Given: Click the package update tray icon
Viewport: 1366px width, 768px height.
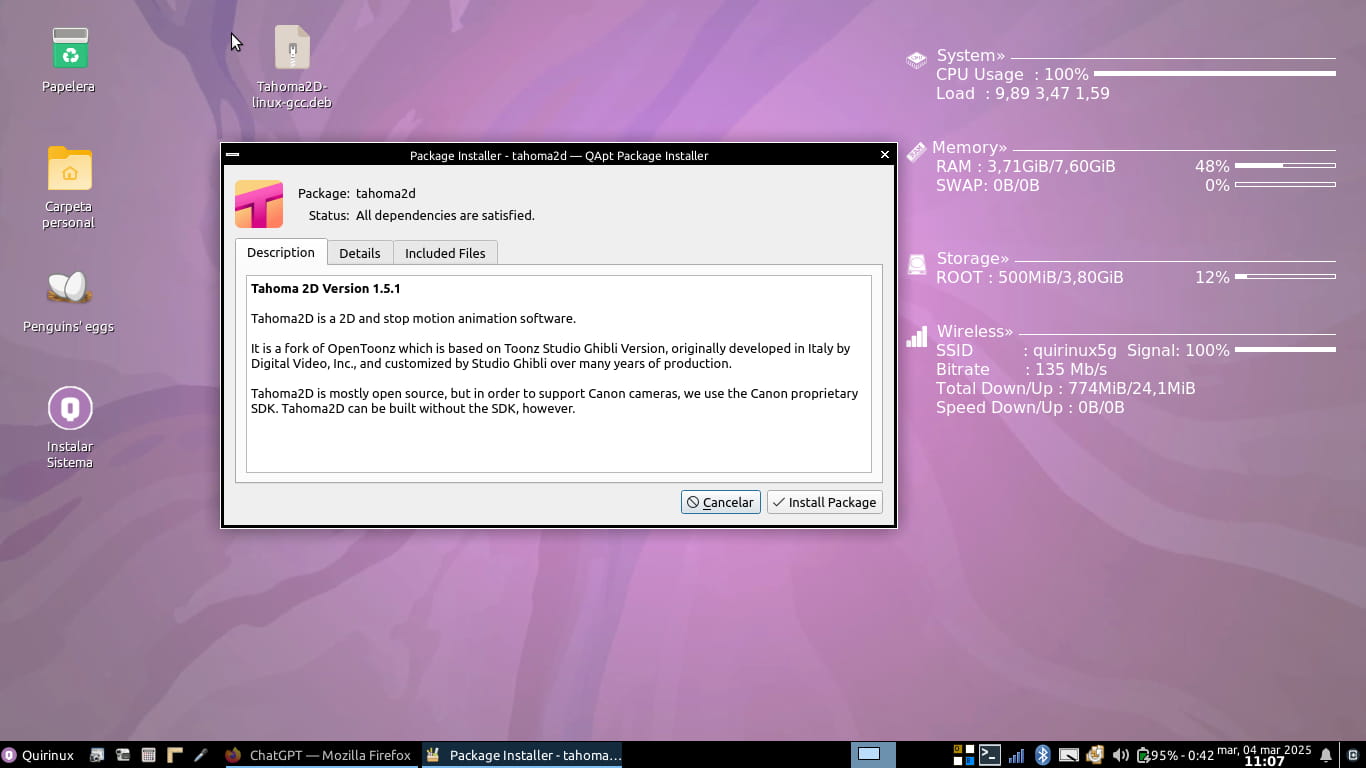Looking at the screenshot, I should [1095, 755].
